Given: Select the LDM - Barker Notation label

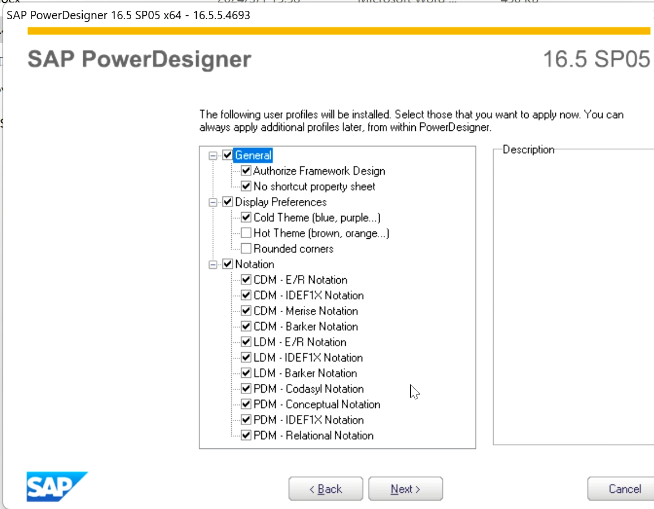Looking at the screenshot, I should click(x=307, y=373).
